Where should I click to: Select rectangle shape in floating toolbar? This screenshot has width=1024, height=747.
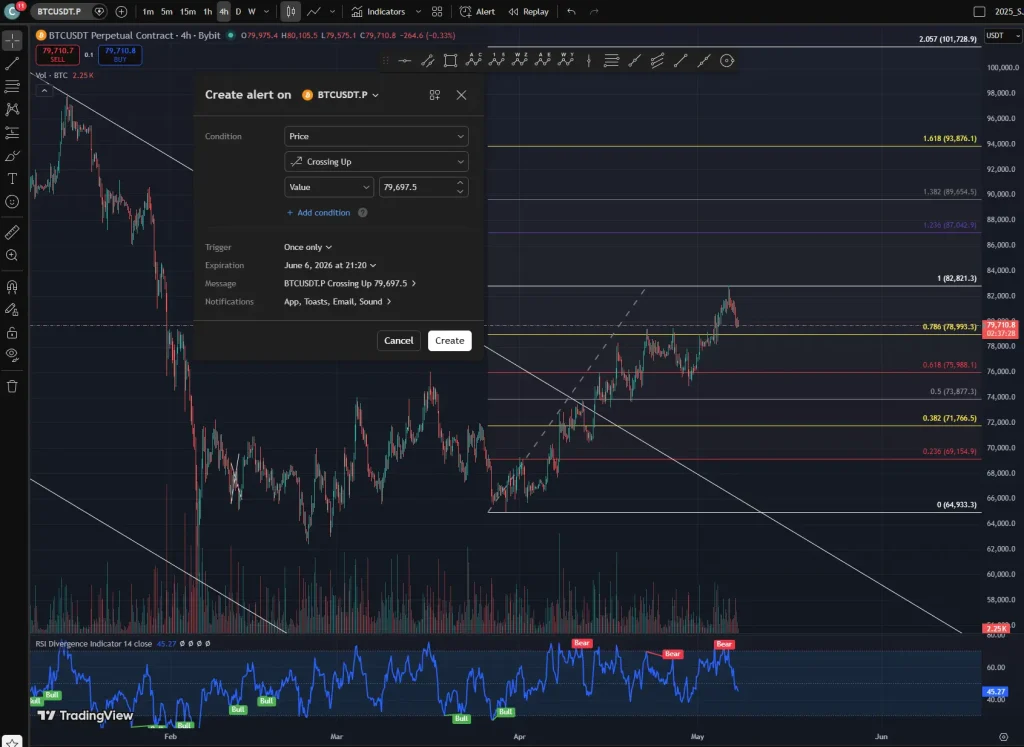450,61
